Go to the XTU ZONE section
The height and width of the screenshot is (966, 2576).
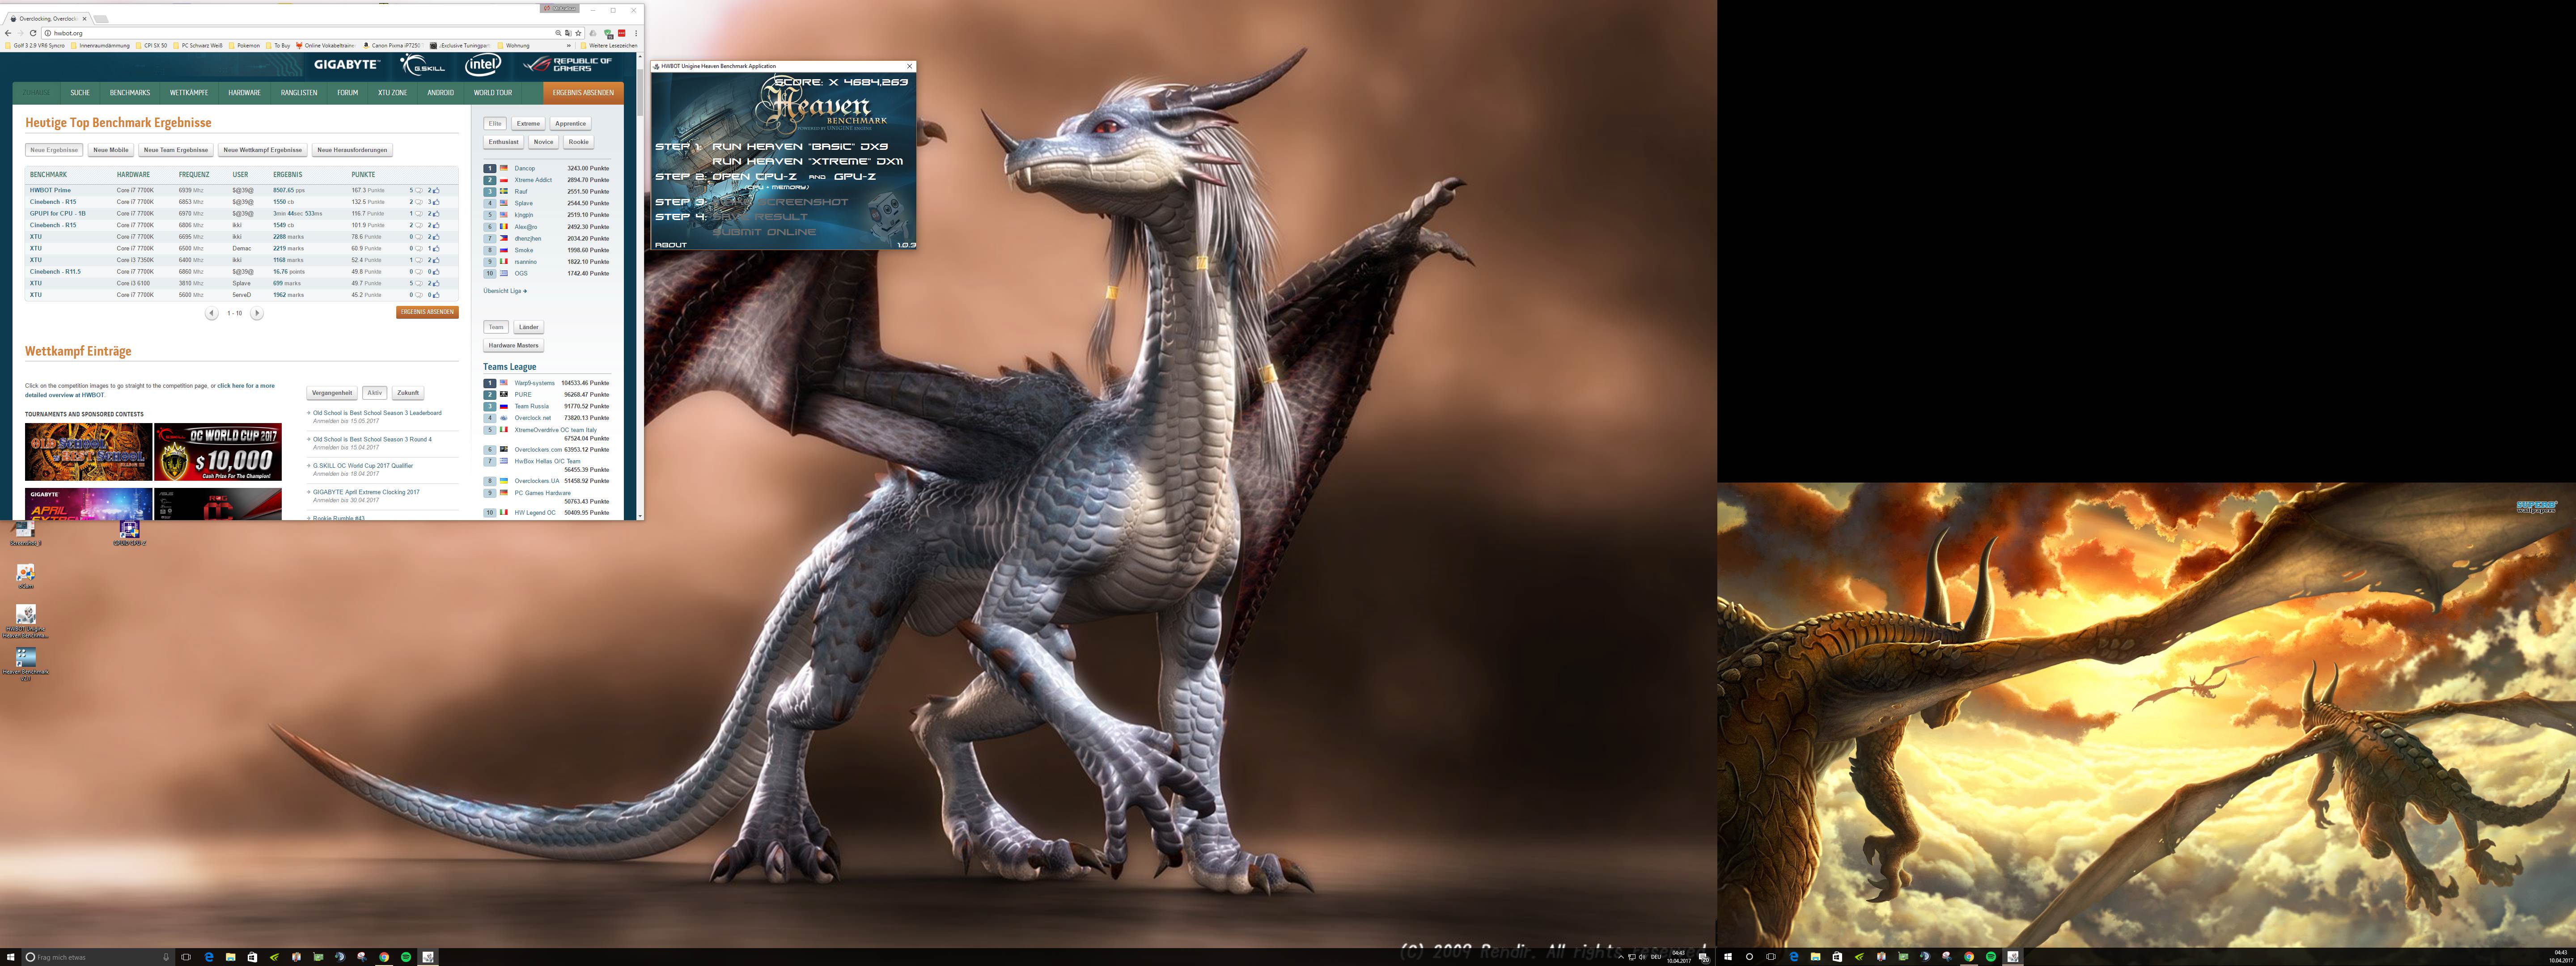392,93
